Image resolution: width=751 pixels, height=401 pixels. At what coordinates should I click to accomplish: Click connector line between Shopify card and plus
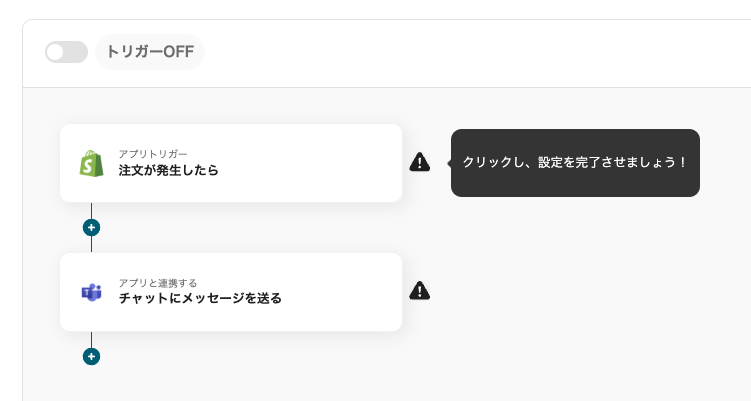[x=91, y=210]
